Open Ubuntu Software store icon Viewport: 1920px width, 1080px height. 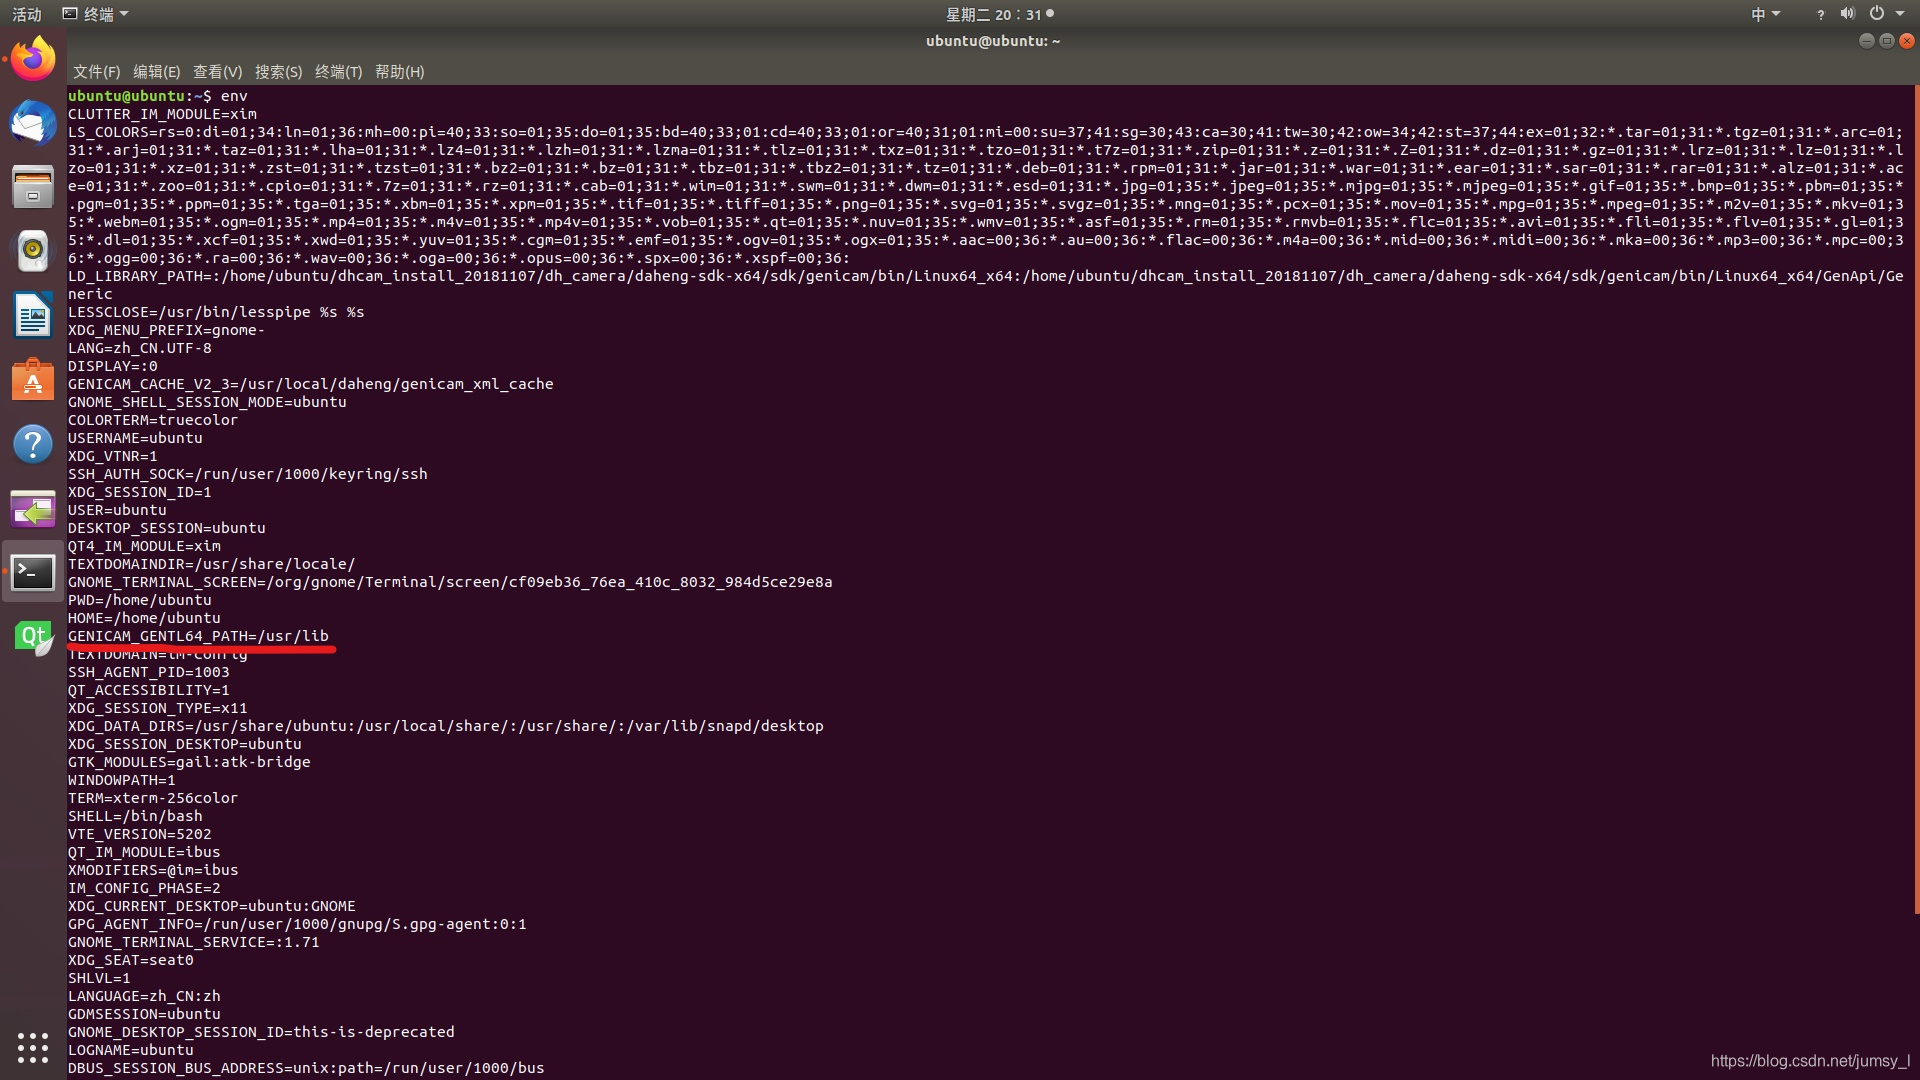tap(33, 380)
